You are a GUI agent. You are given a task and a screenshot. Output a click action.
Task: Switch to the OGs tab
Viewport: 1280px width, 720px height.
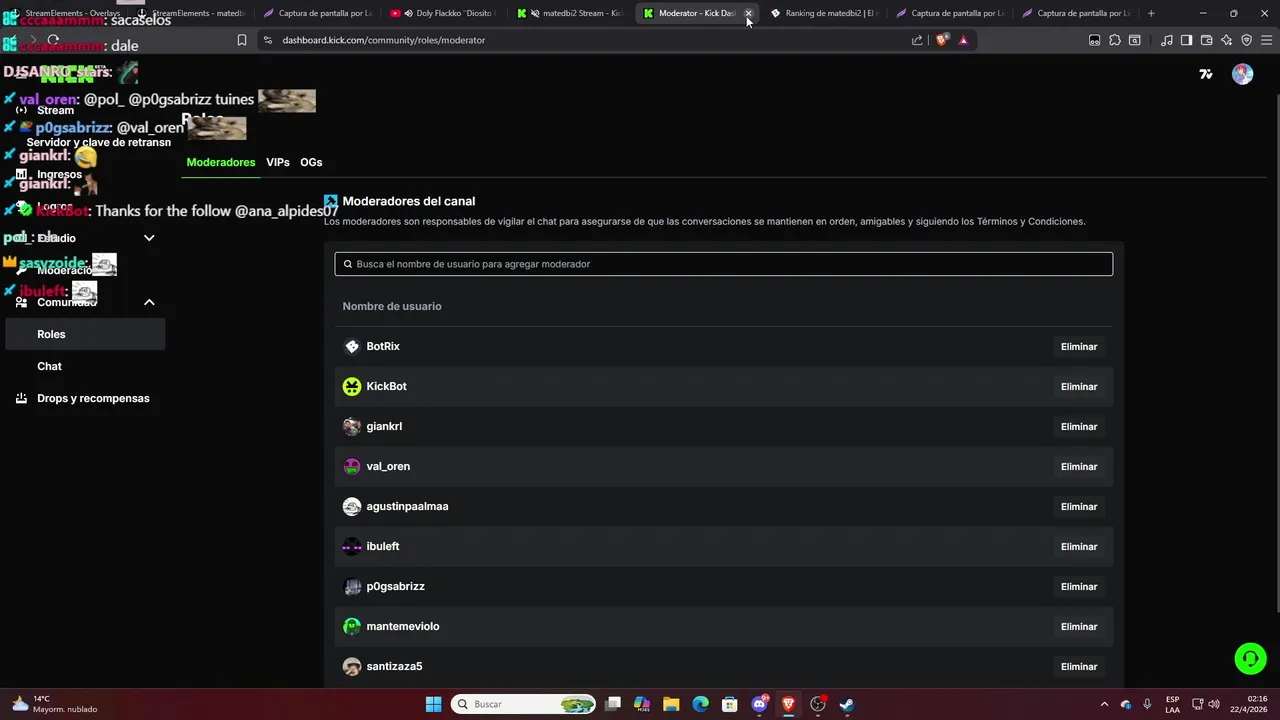311,162
